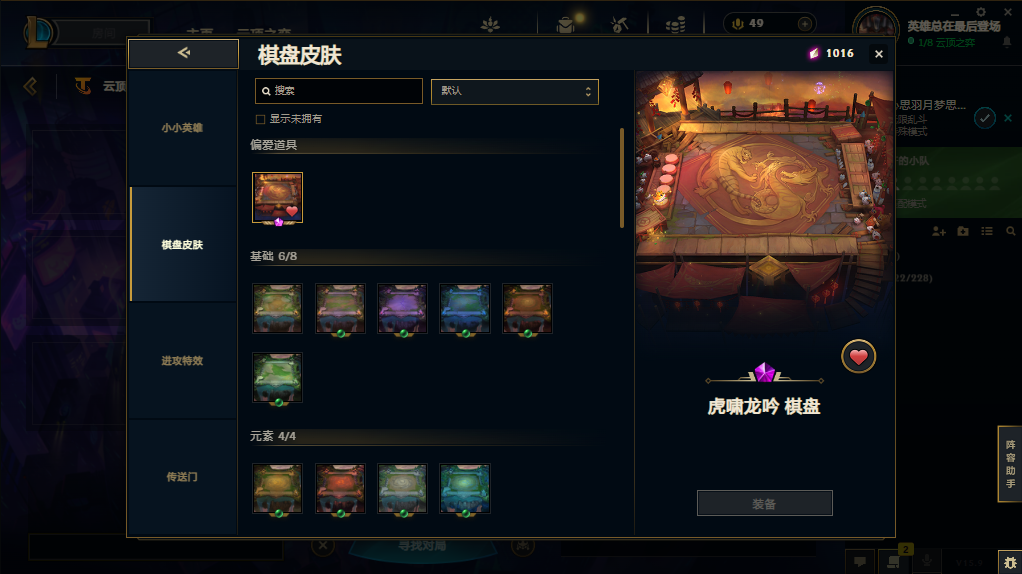Open the 传送门 tab

click(182, 477)
